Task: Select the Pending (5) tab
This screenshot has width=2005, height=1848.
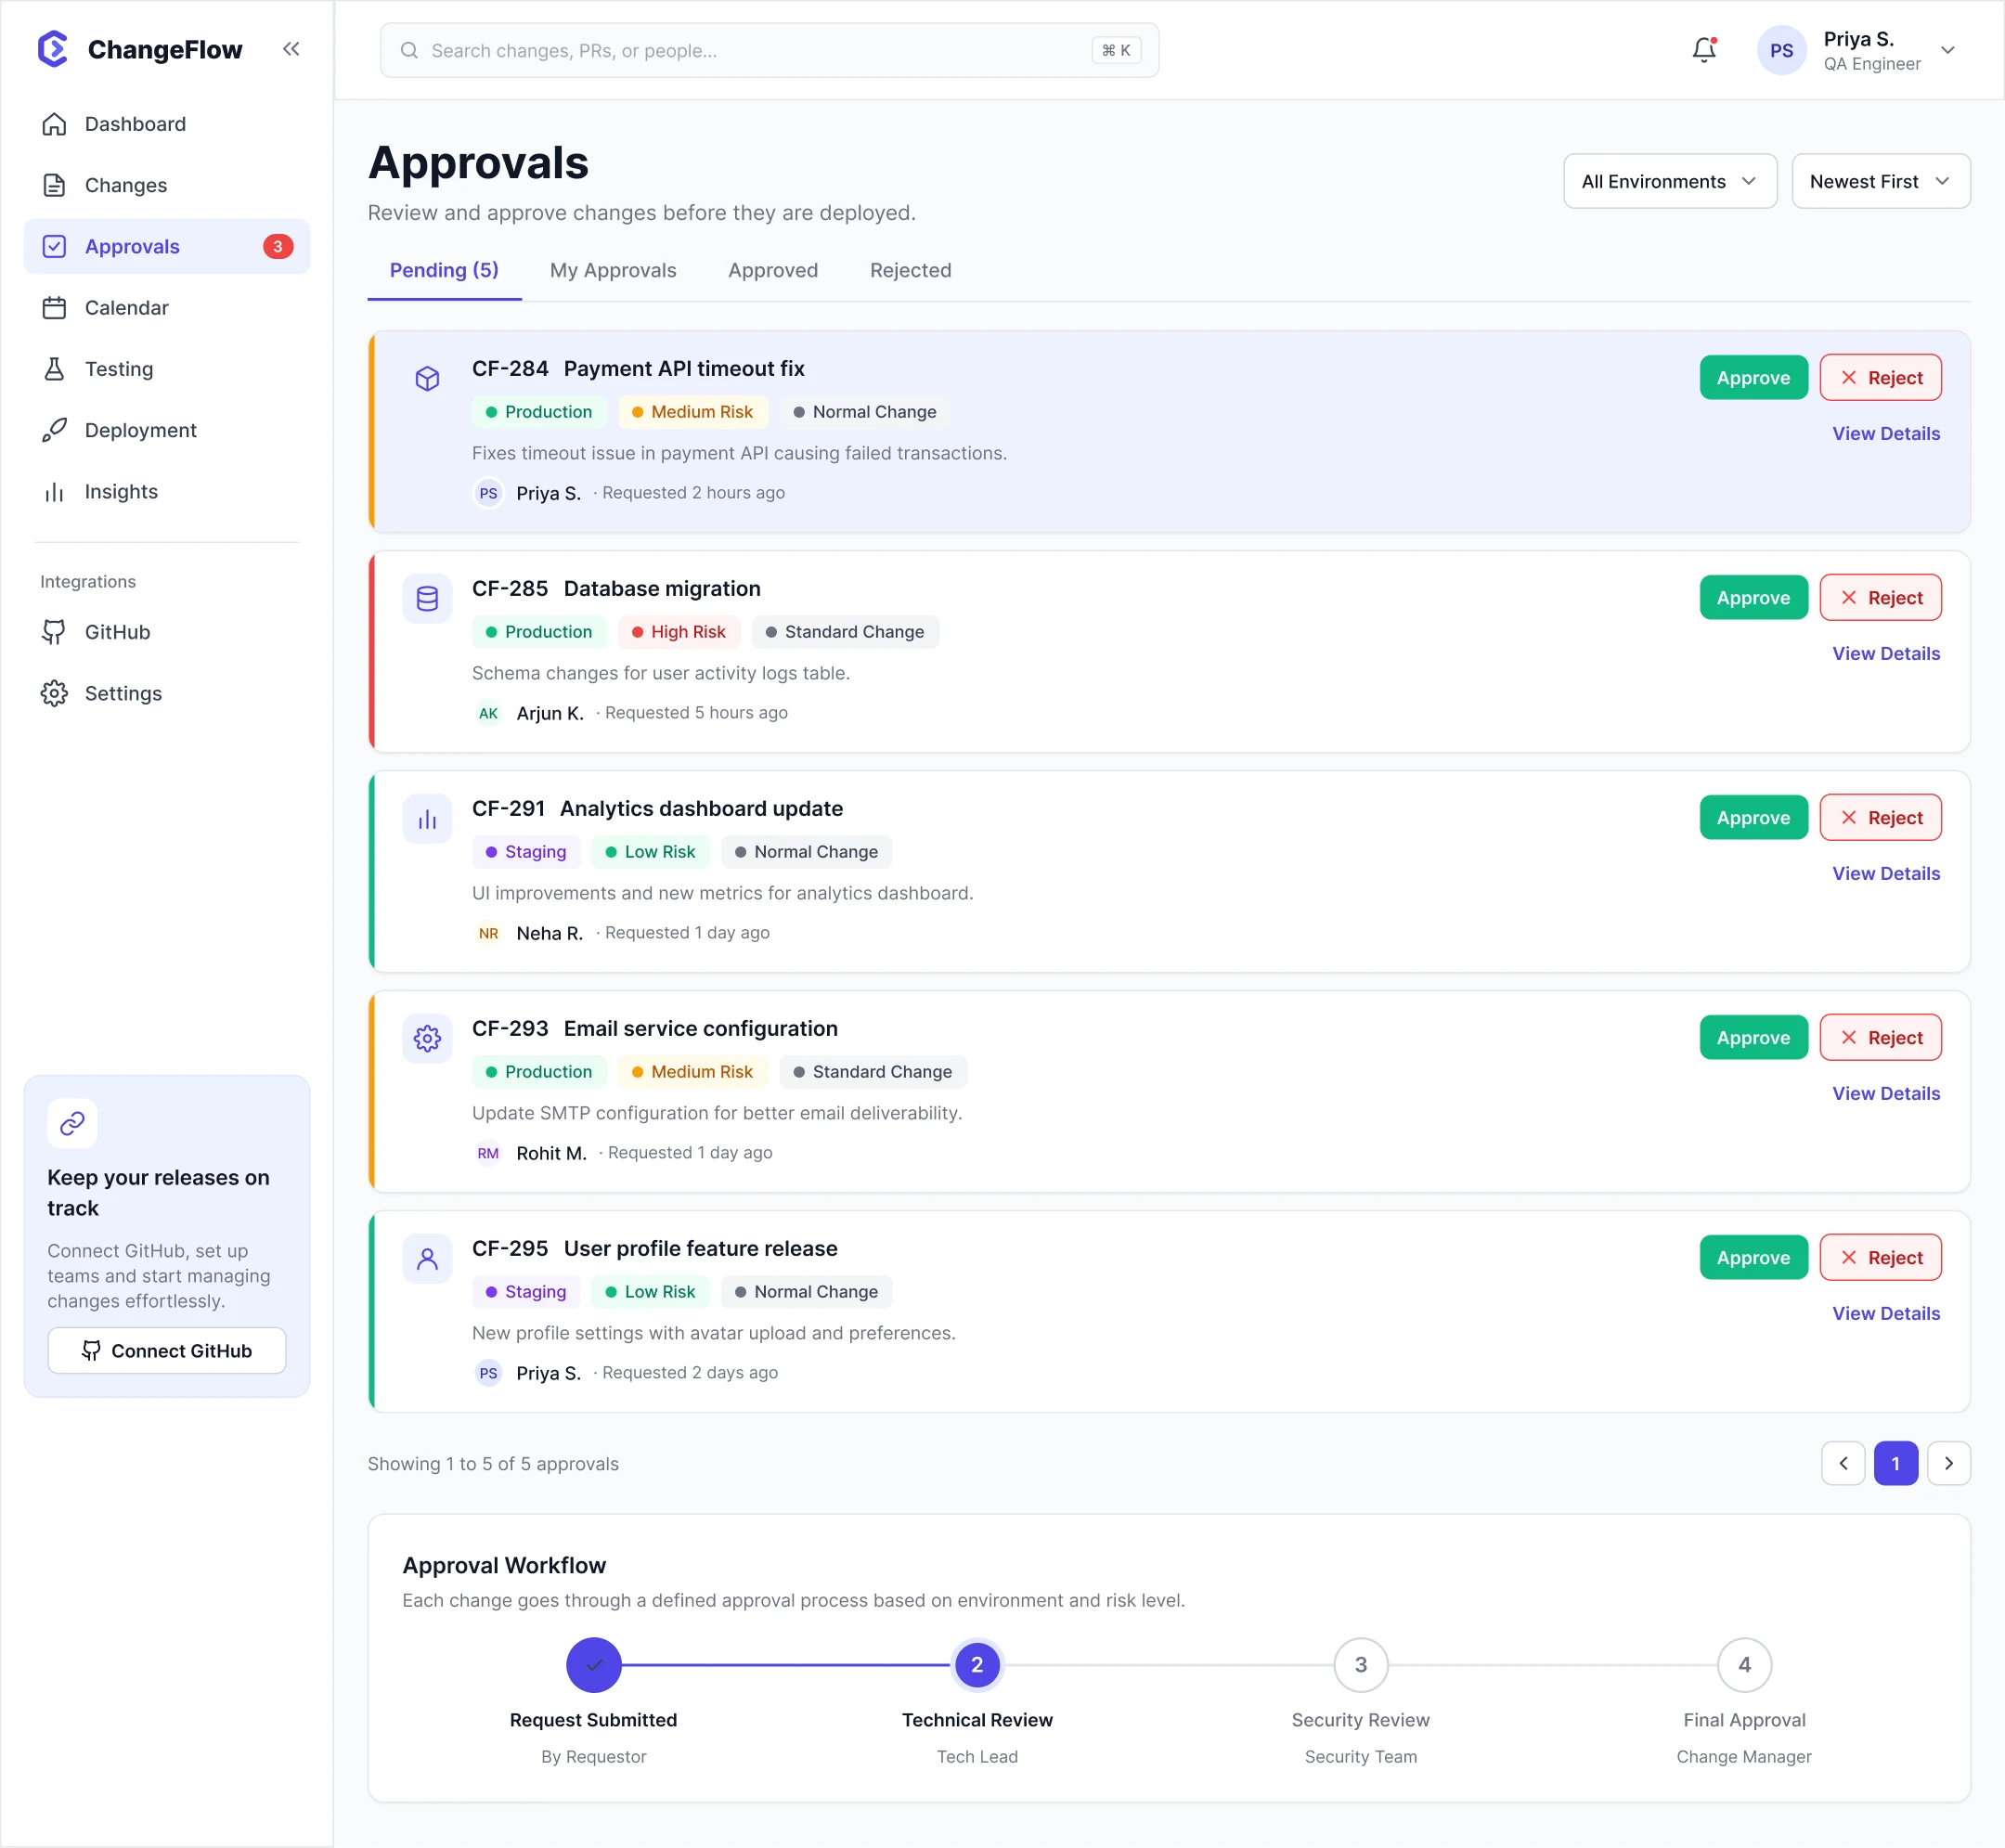Action: tap(444, 270)
